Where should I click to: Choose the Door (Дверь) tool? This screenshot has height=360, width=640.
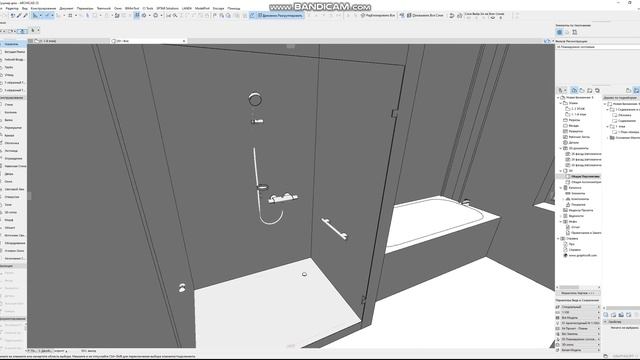pos(13,174)
